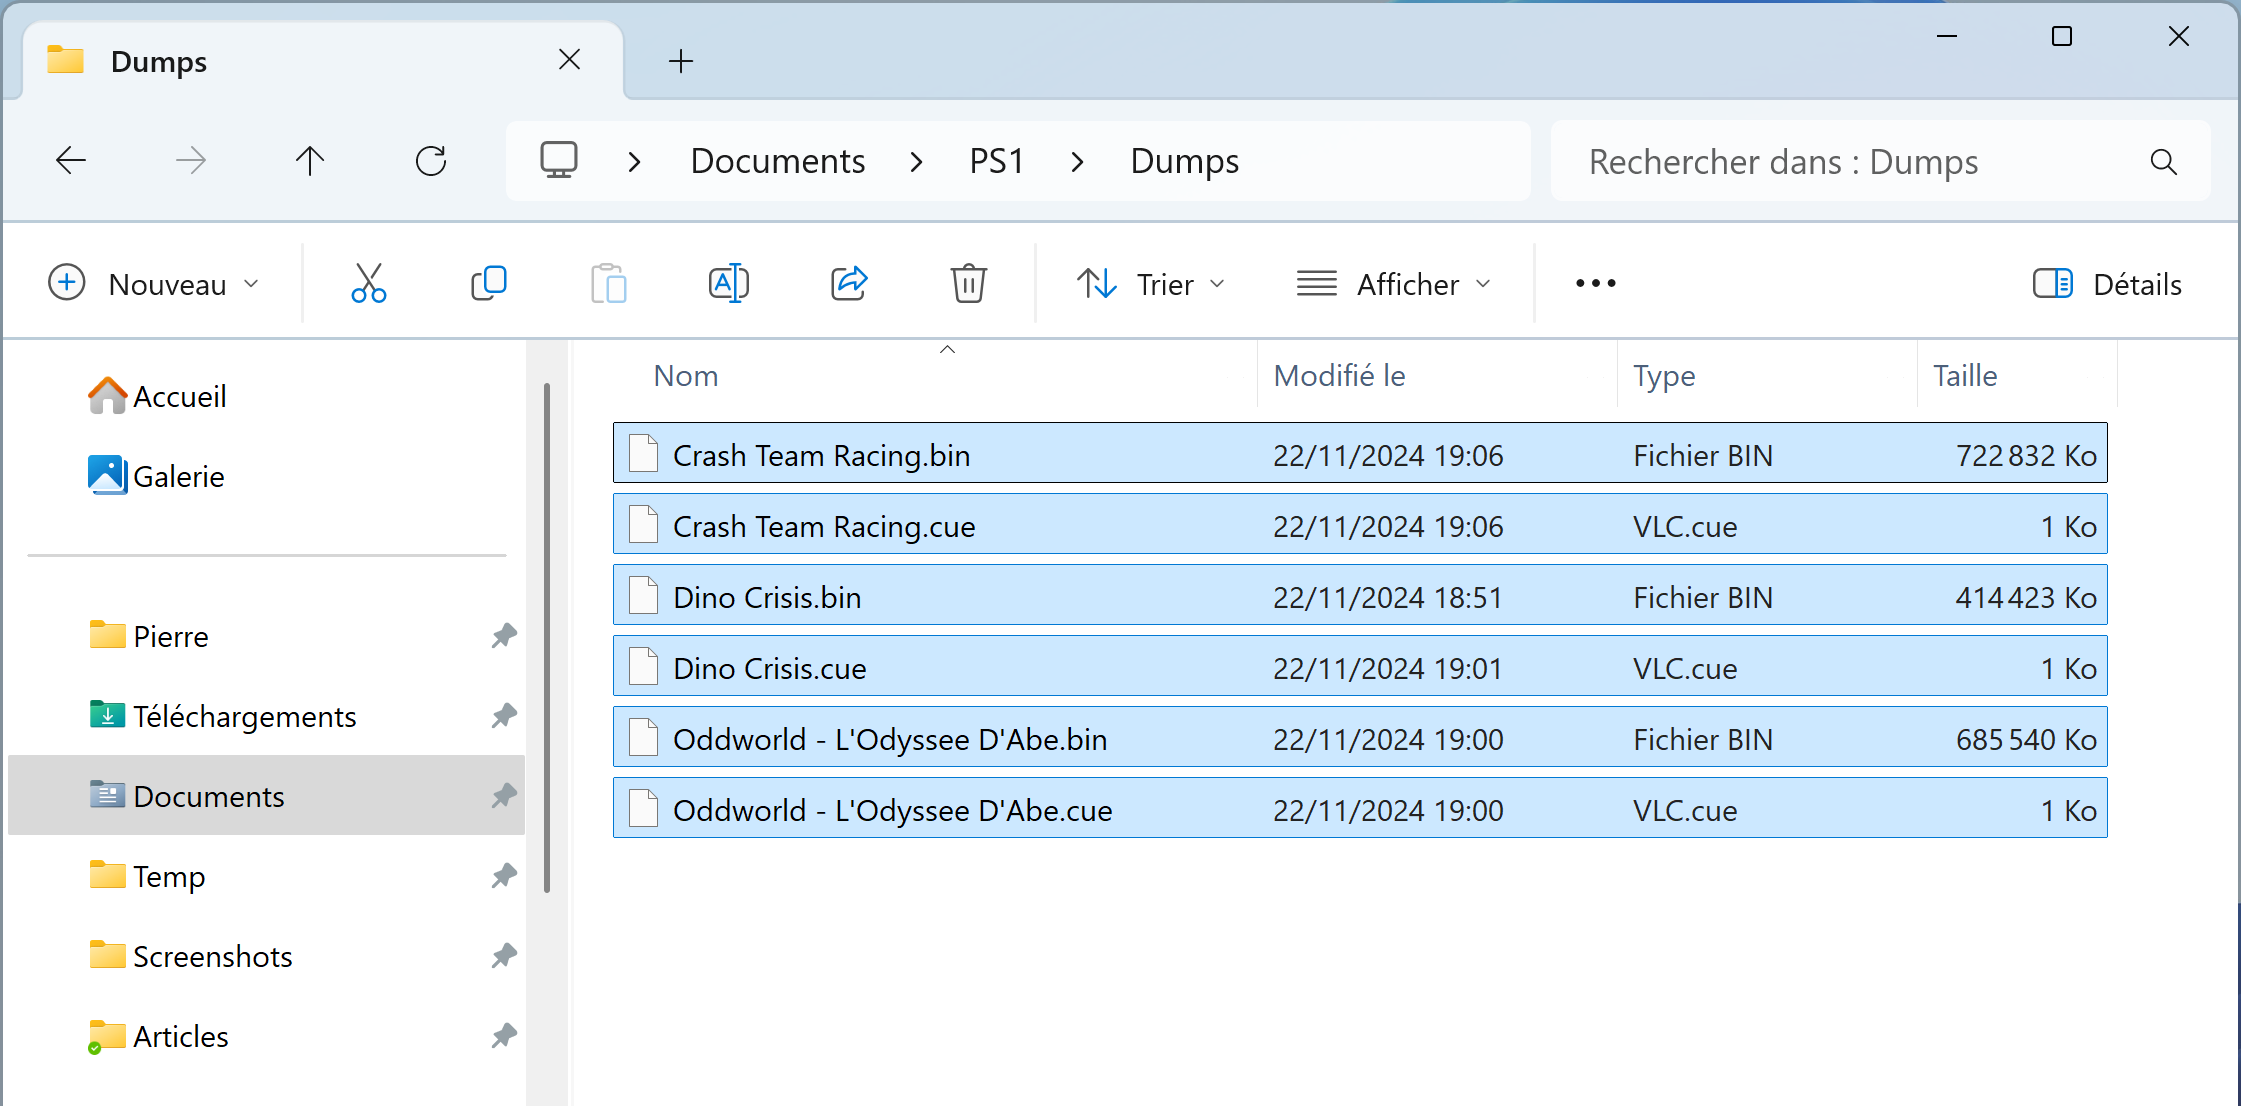Expand the chevron between Documents and PS1
The width and height of the screenshot is (2241, 1106).
[917, 161]
